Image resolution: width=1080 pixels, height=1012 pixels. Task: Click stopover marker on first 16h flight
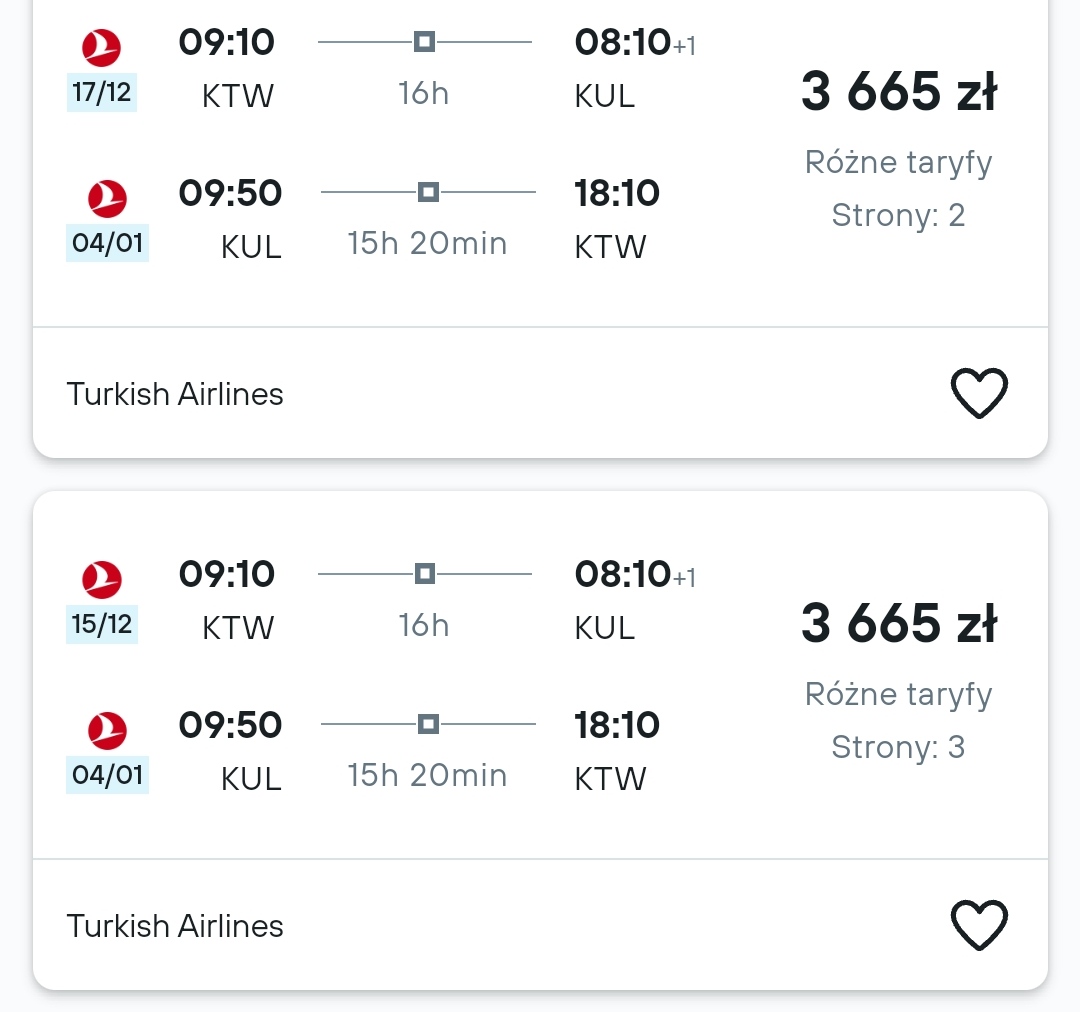coord(424,41)
